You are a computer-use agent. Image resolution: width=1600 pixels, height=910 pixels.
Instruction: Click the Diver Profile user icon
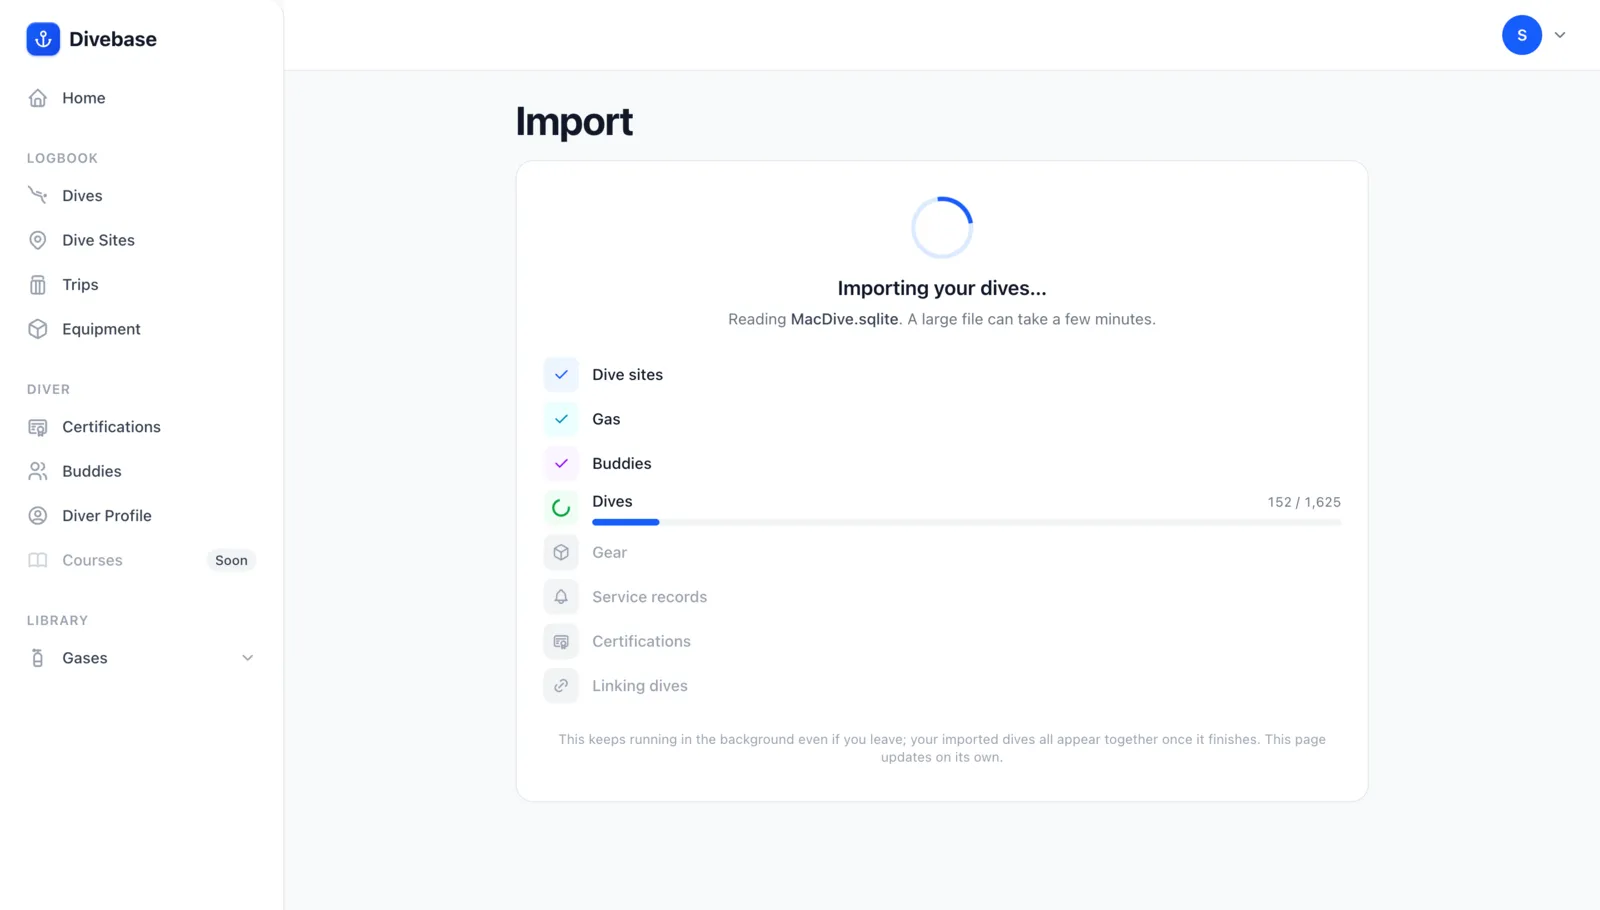(38, 516)
